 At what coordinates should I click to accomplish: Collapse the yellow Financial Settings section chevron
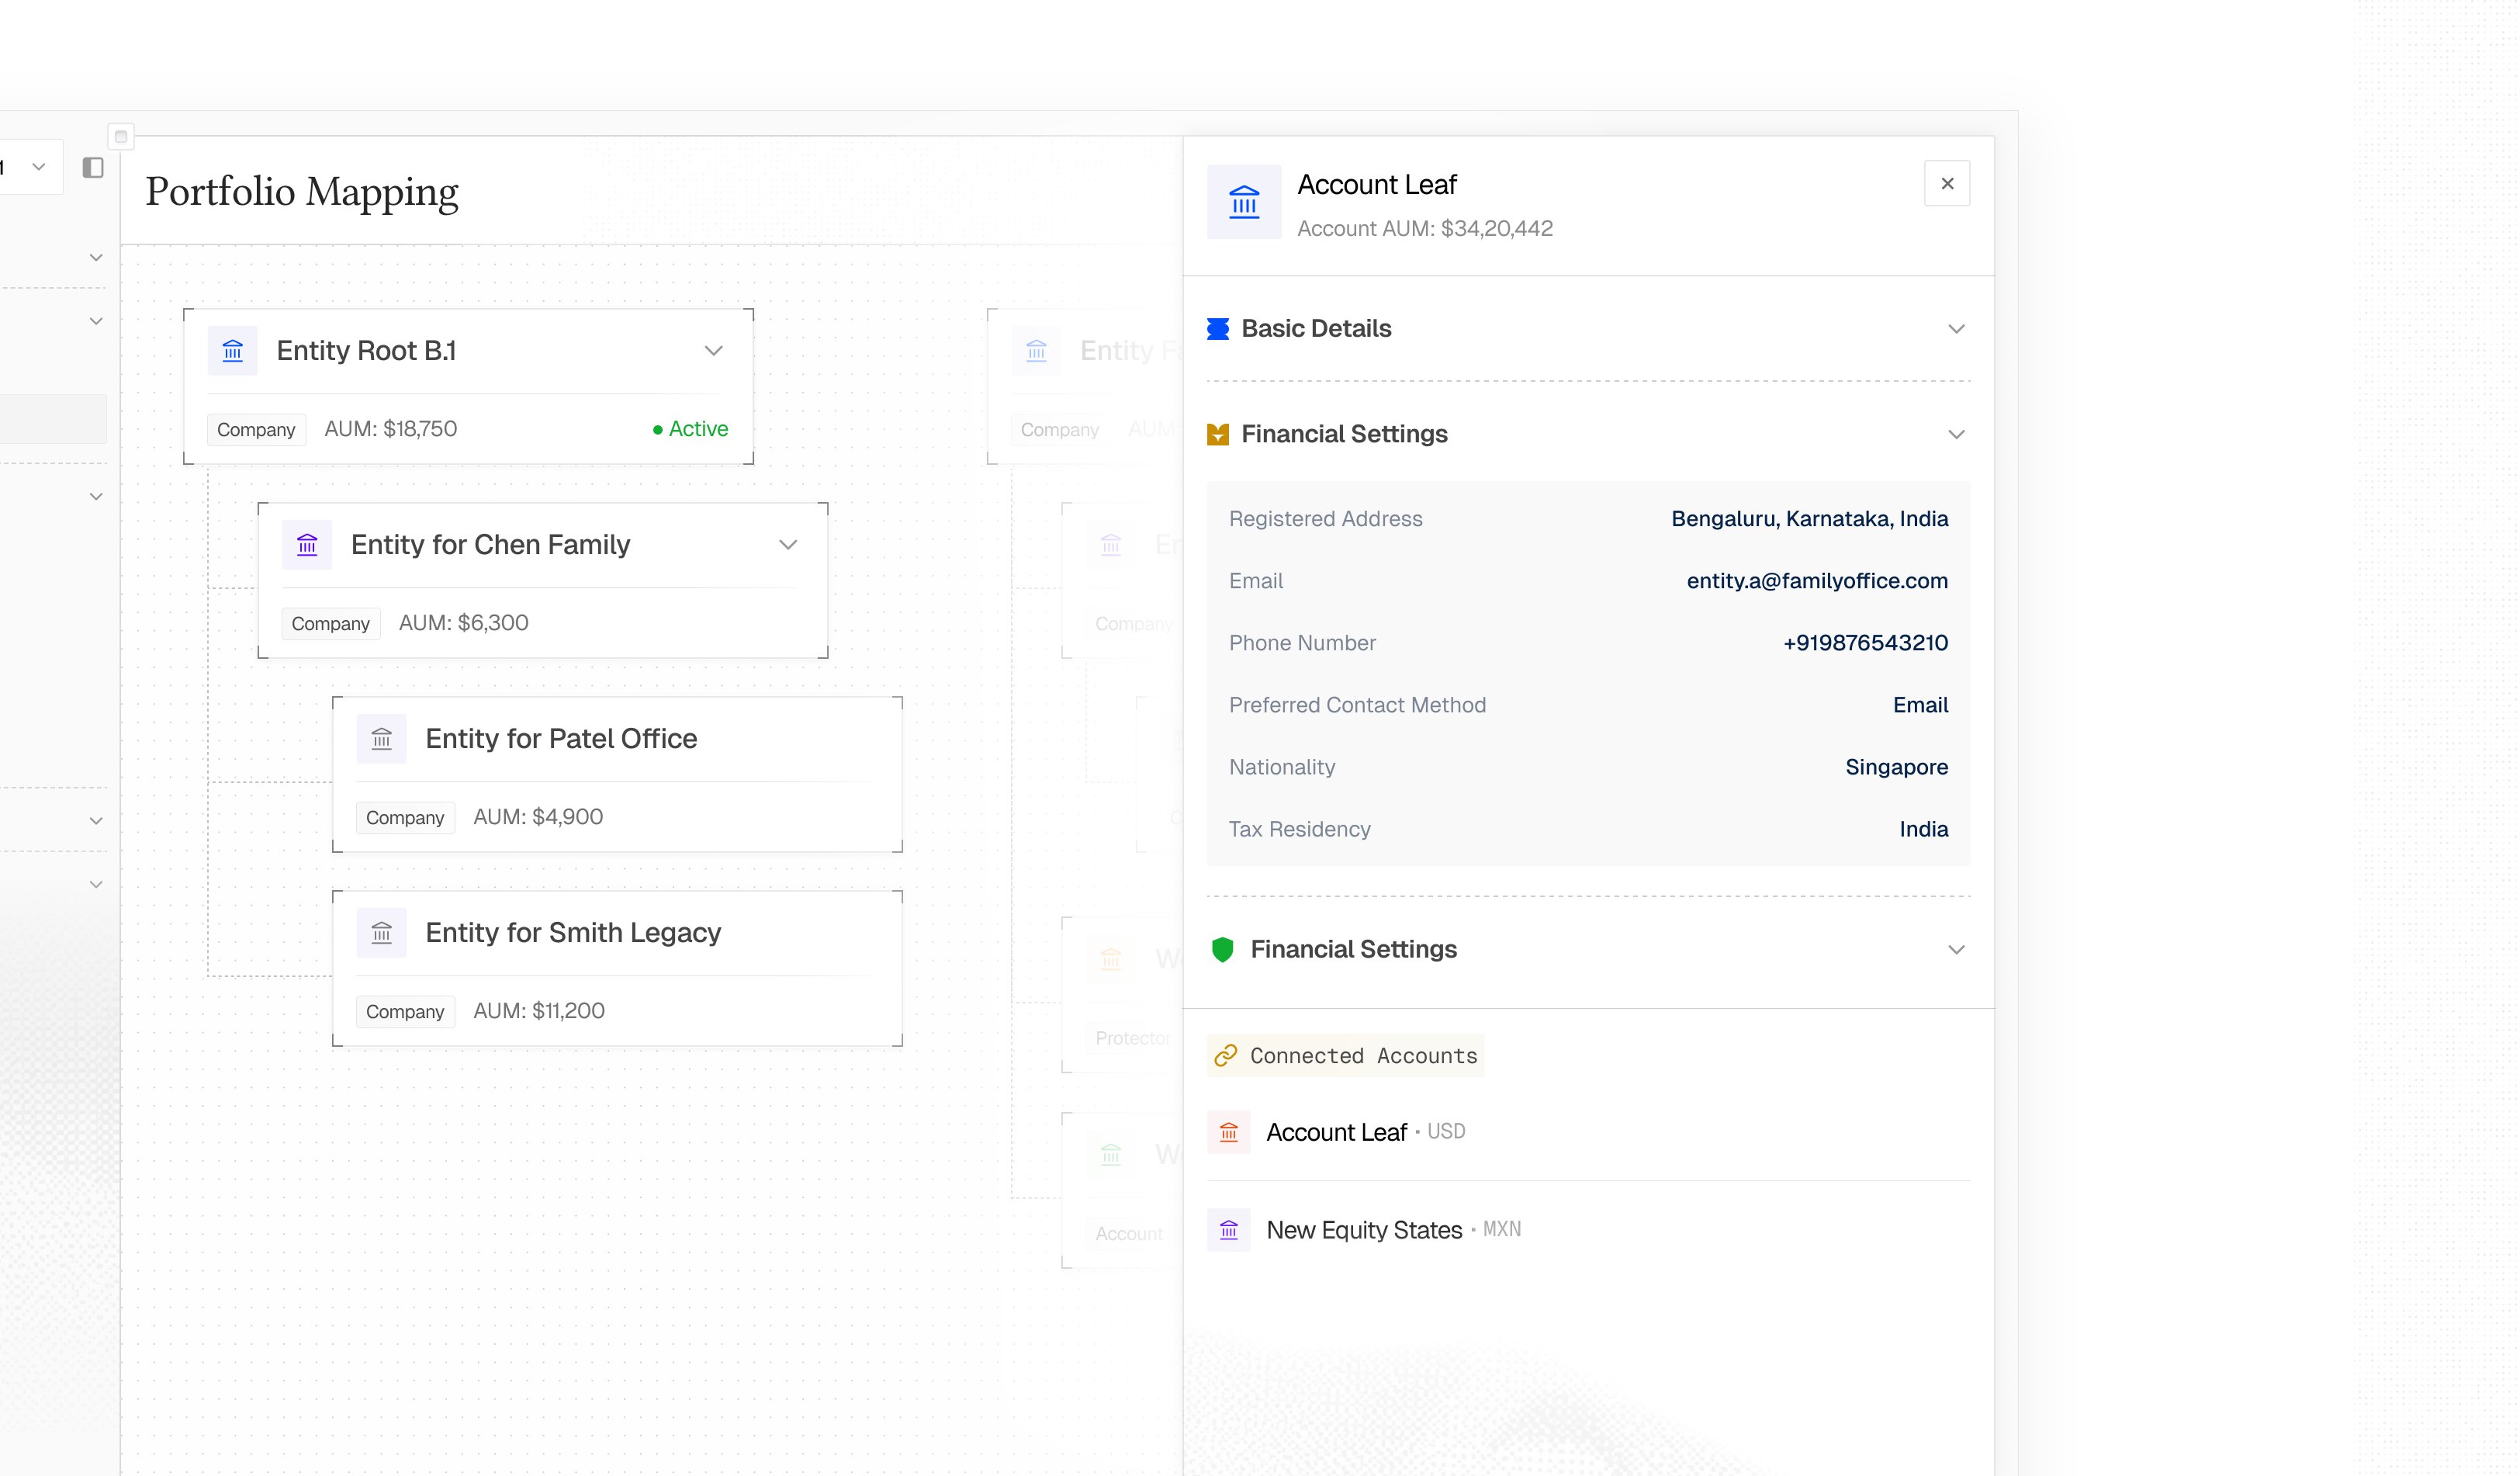1957,434
